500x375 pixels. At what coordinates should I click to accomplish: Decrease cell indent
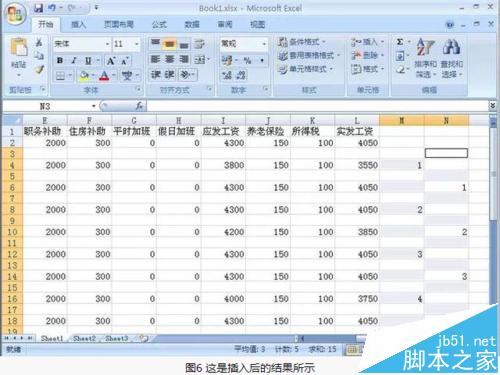pyautogui.click(x=155, y=75)
